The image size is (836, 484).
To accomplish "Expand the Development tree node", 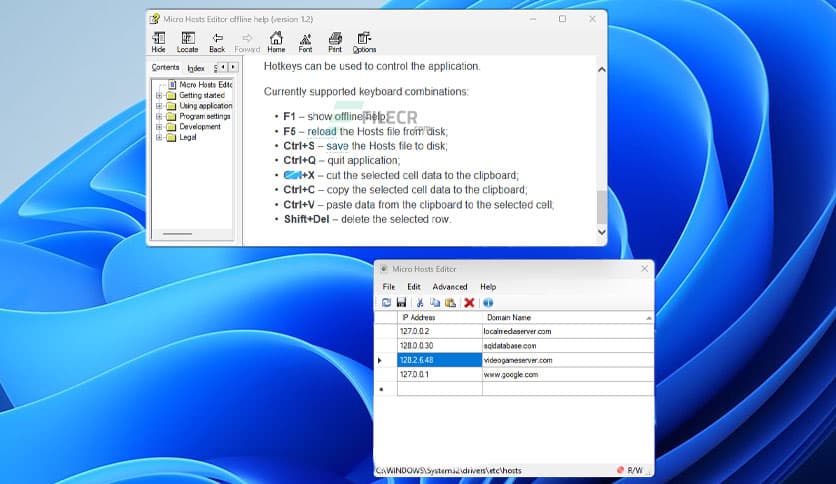I will (159, 127).
